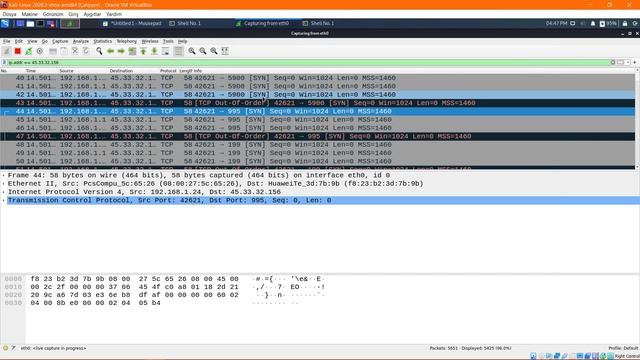The image size is (640, 360).
Task: Apply the display filter arrow button
Action: click(x=620, y=62)
